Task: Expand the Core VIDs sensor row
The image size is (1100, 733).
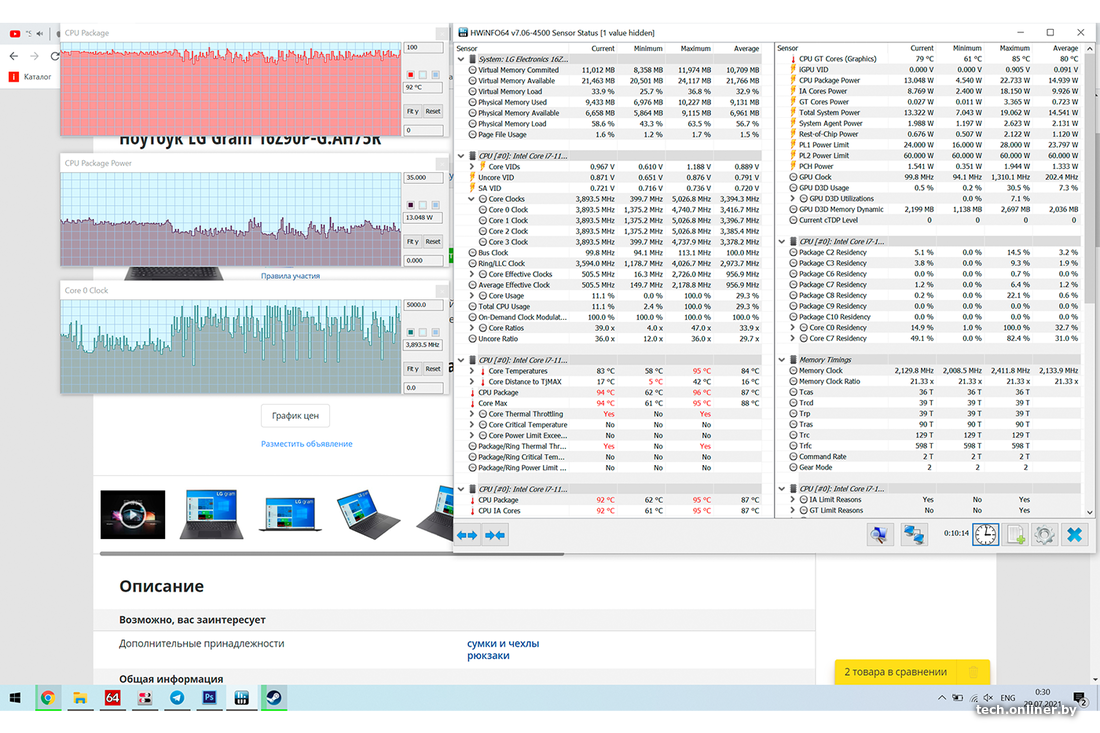Action: [x=473, y=167]
